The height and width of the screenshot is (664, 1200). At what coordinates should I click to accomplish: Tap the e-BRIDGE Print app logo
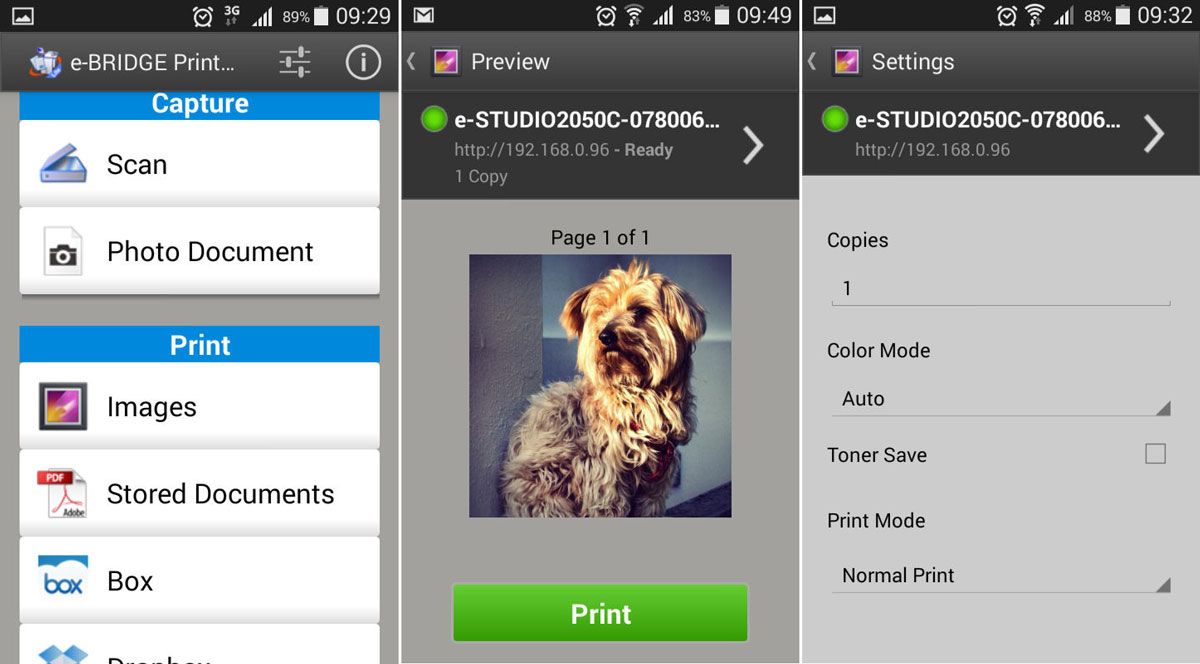tap(45, 62)
